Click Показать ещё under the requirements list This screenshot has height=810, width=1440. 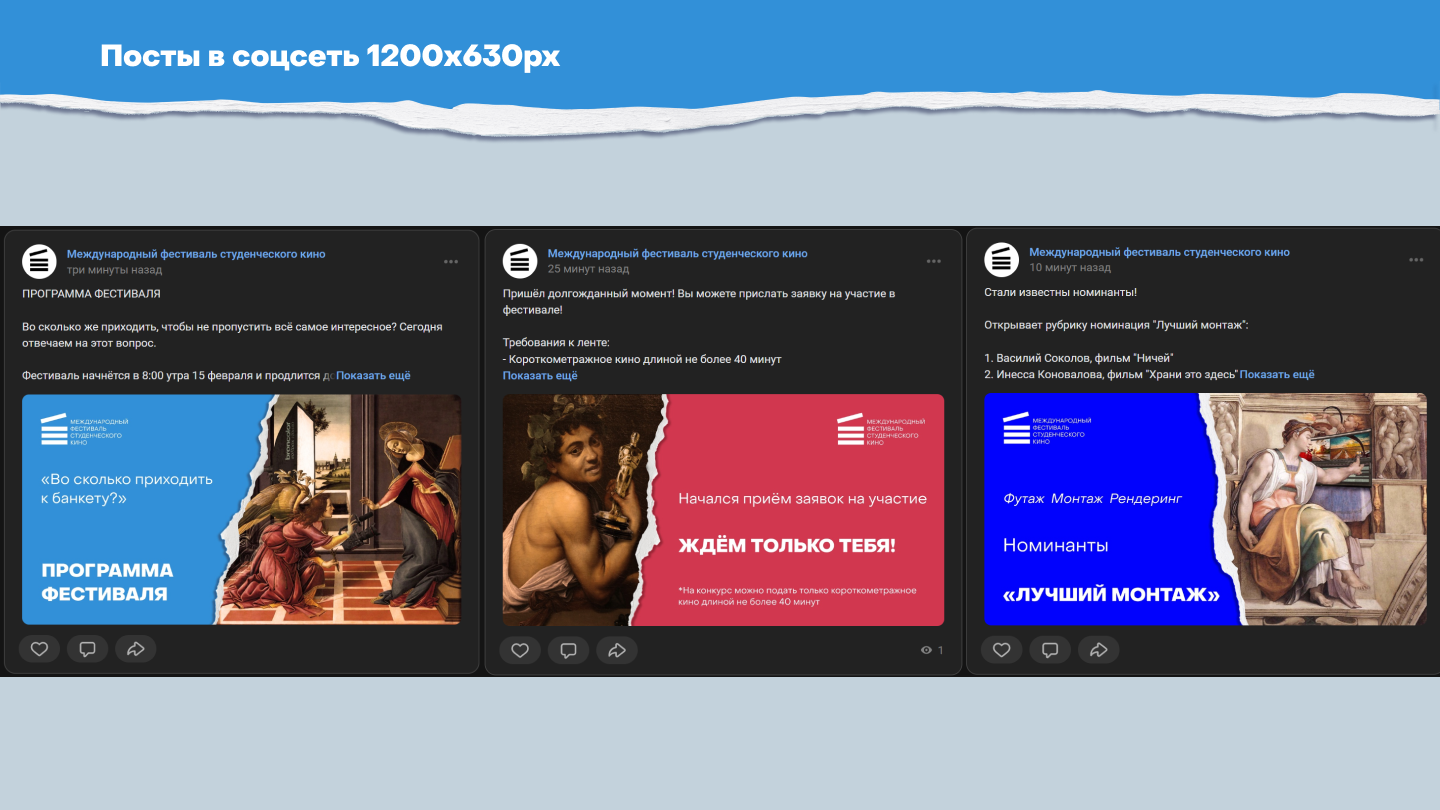click(x=540, y=376)
